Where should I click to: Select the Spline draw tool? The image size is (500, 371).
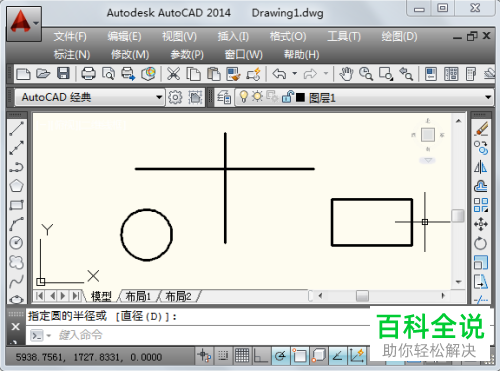(x=16, y=281)
